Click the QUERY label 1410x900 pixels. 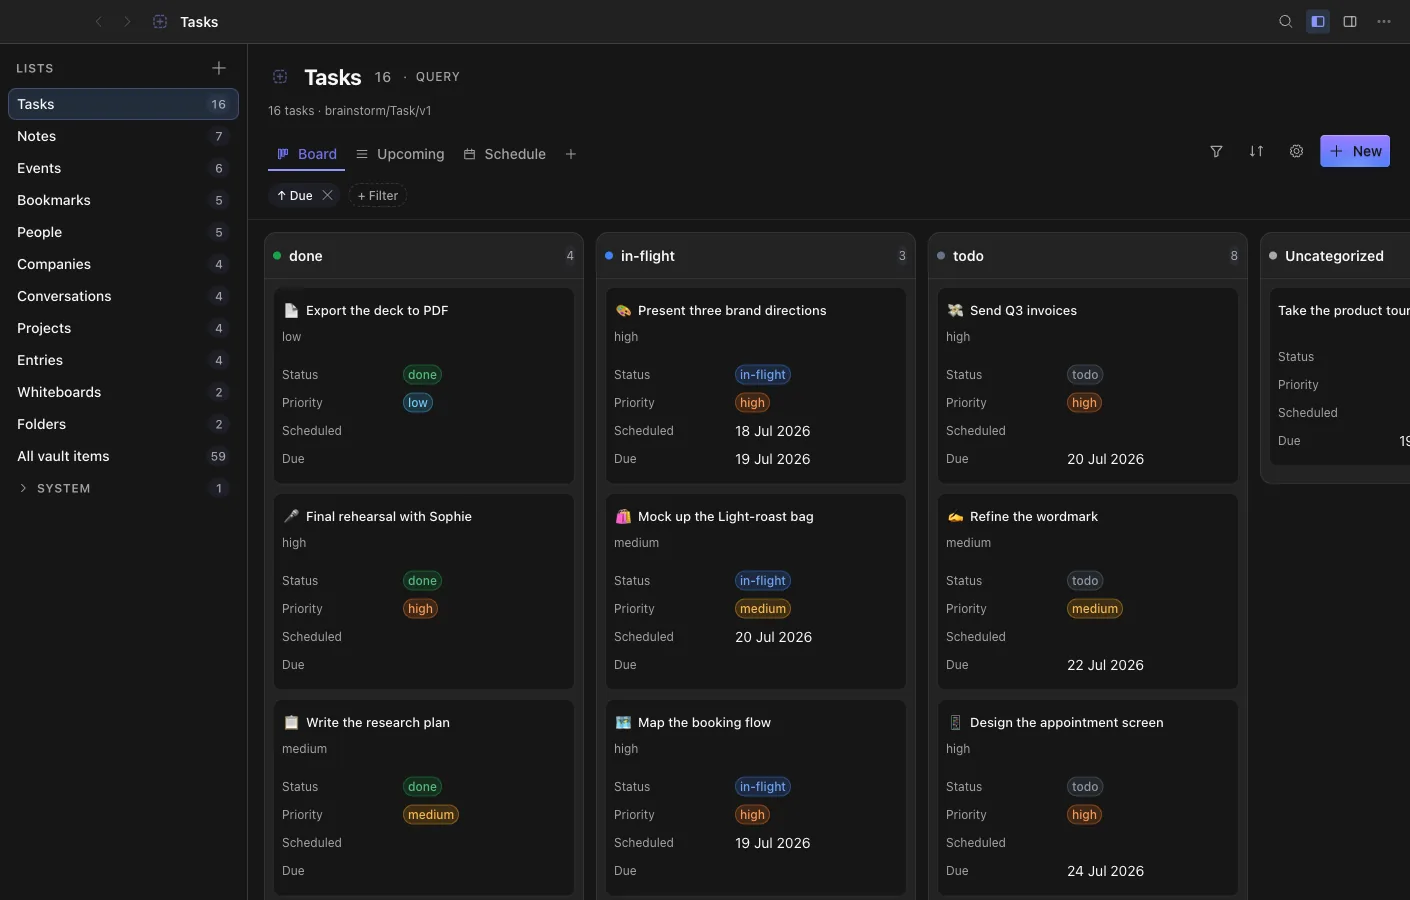coord(438,77)
